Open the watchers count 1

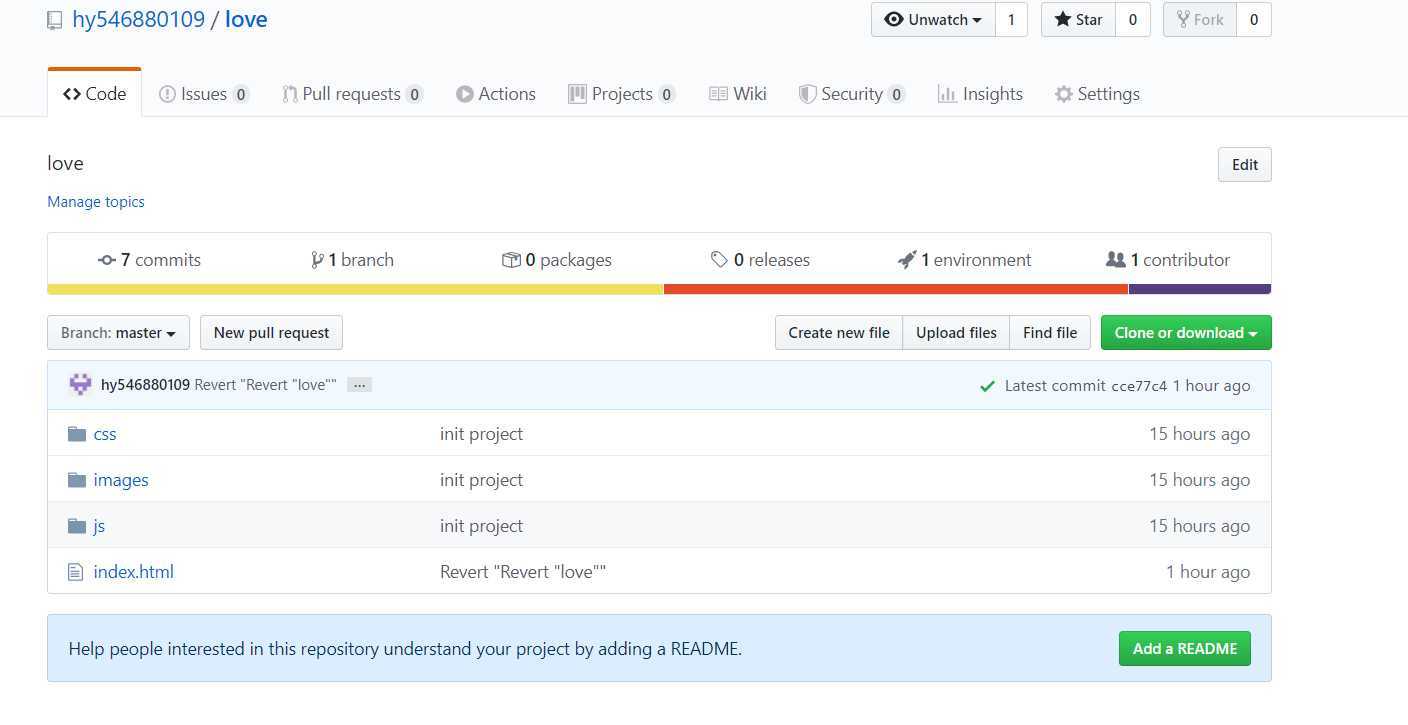point(1011,20)
